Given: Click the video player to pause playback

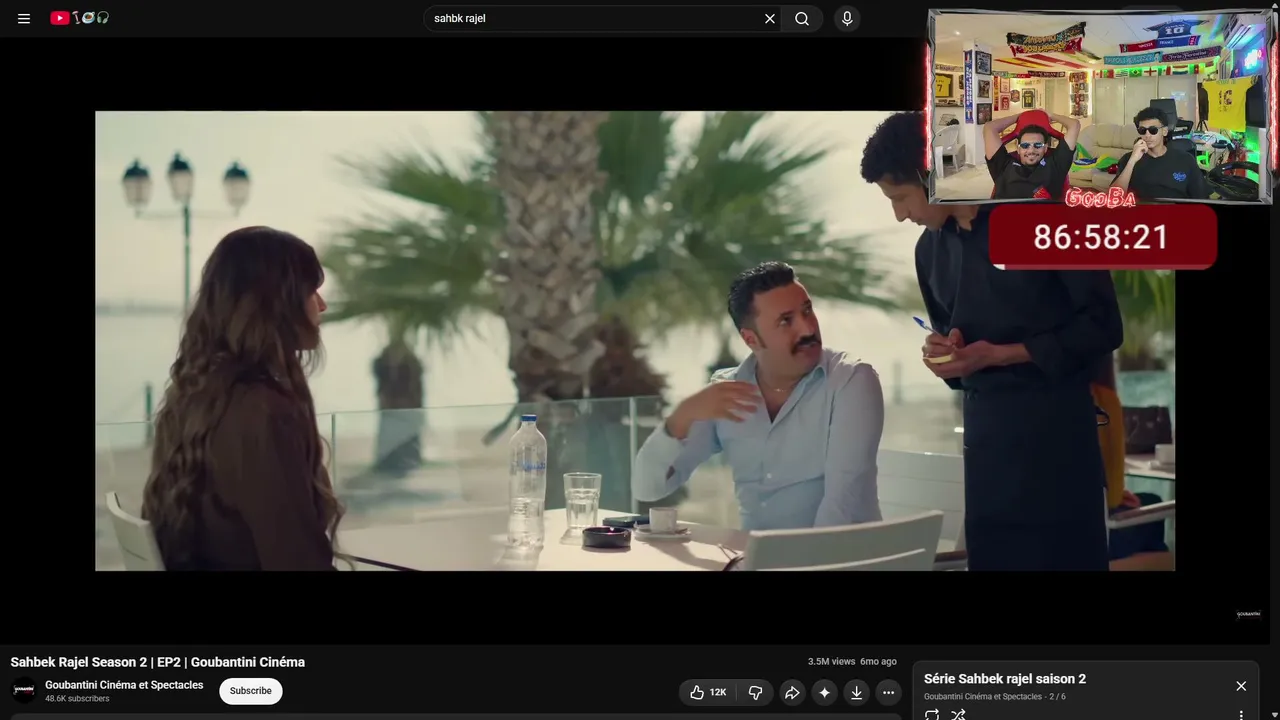Looking at the screenshot, I should coord(635,341).
